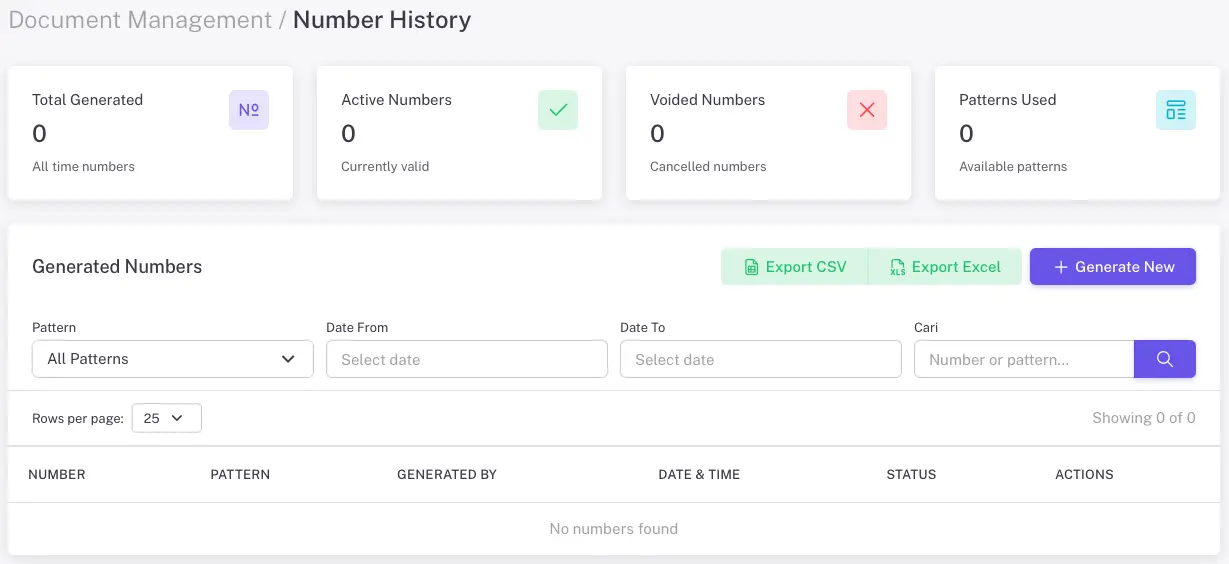Sort by the Status column header
This screenshot has width=1229, height=564.
tap(911, 474)
